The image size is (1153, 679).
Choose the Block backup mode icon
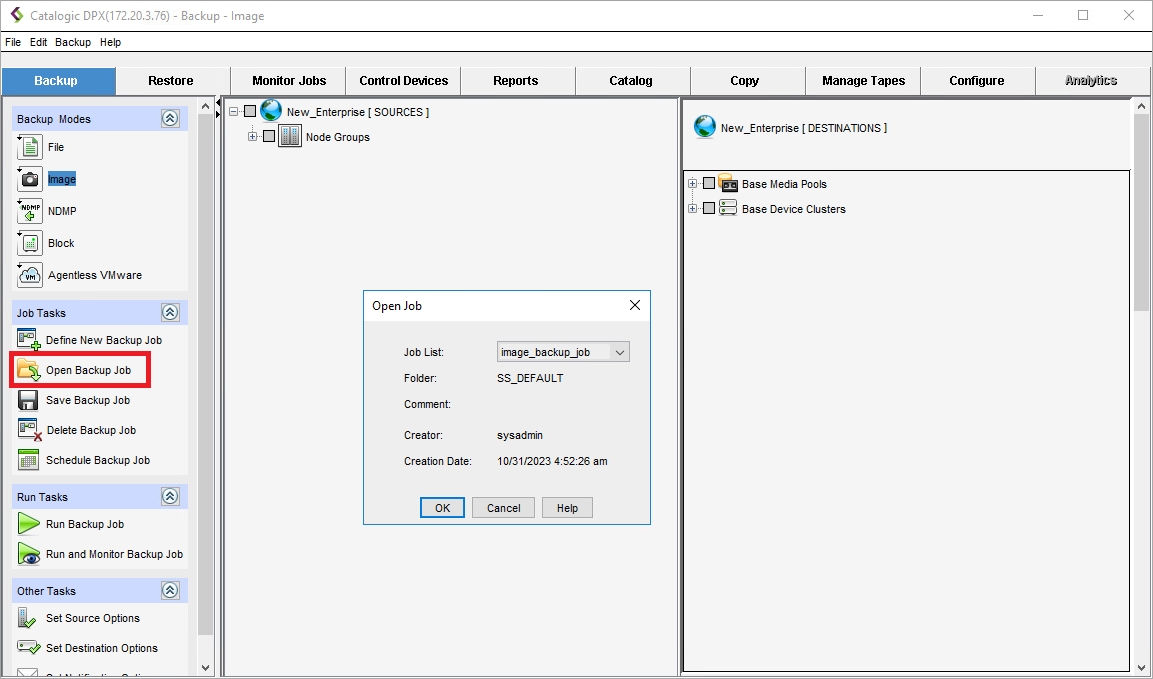[x=29, y=243]
